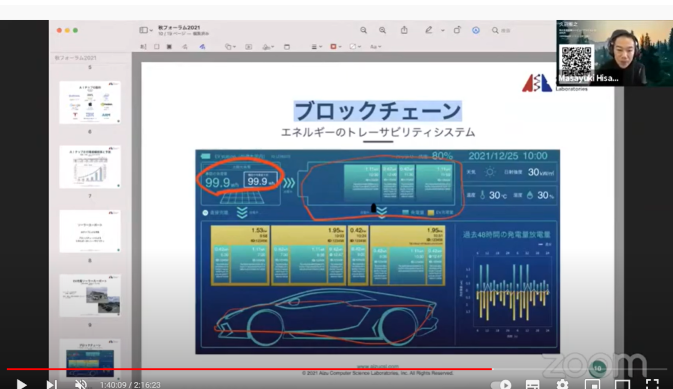Unmute the video with the speaker icon

click(81, 384)
